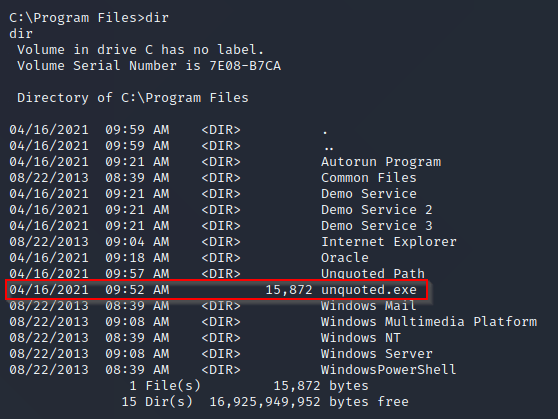This screenshot has width=558, height=419.
Task: Click the 'Oracle' directory name
Action: tap(345, 258)
